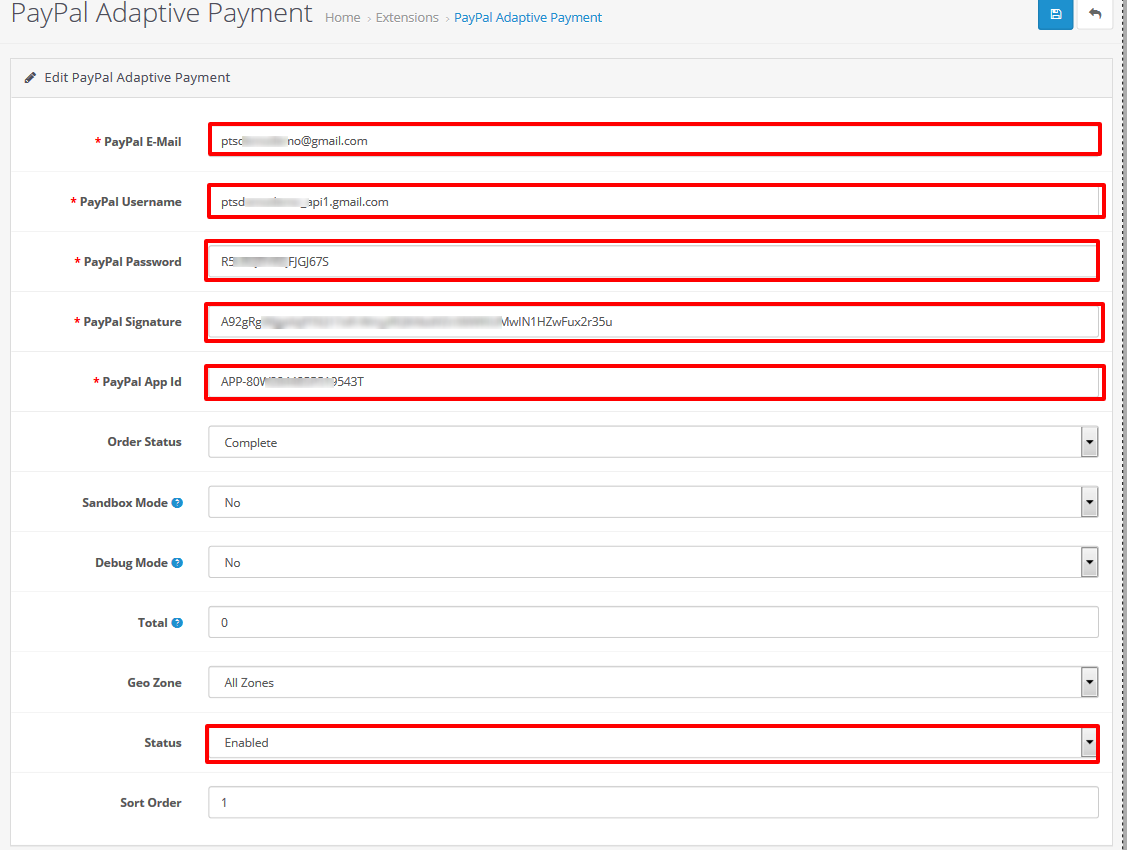
Task: Click the Sandbox Mode label
Action: [125, 503]
